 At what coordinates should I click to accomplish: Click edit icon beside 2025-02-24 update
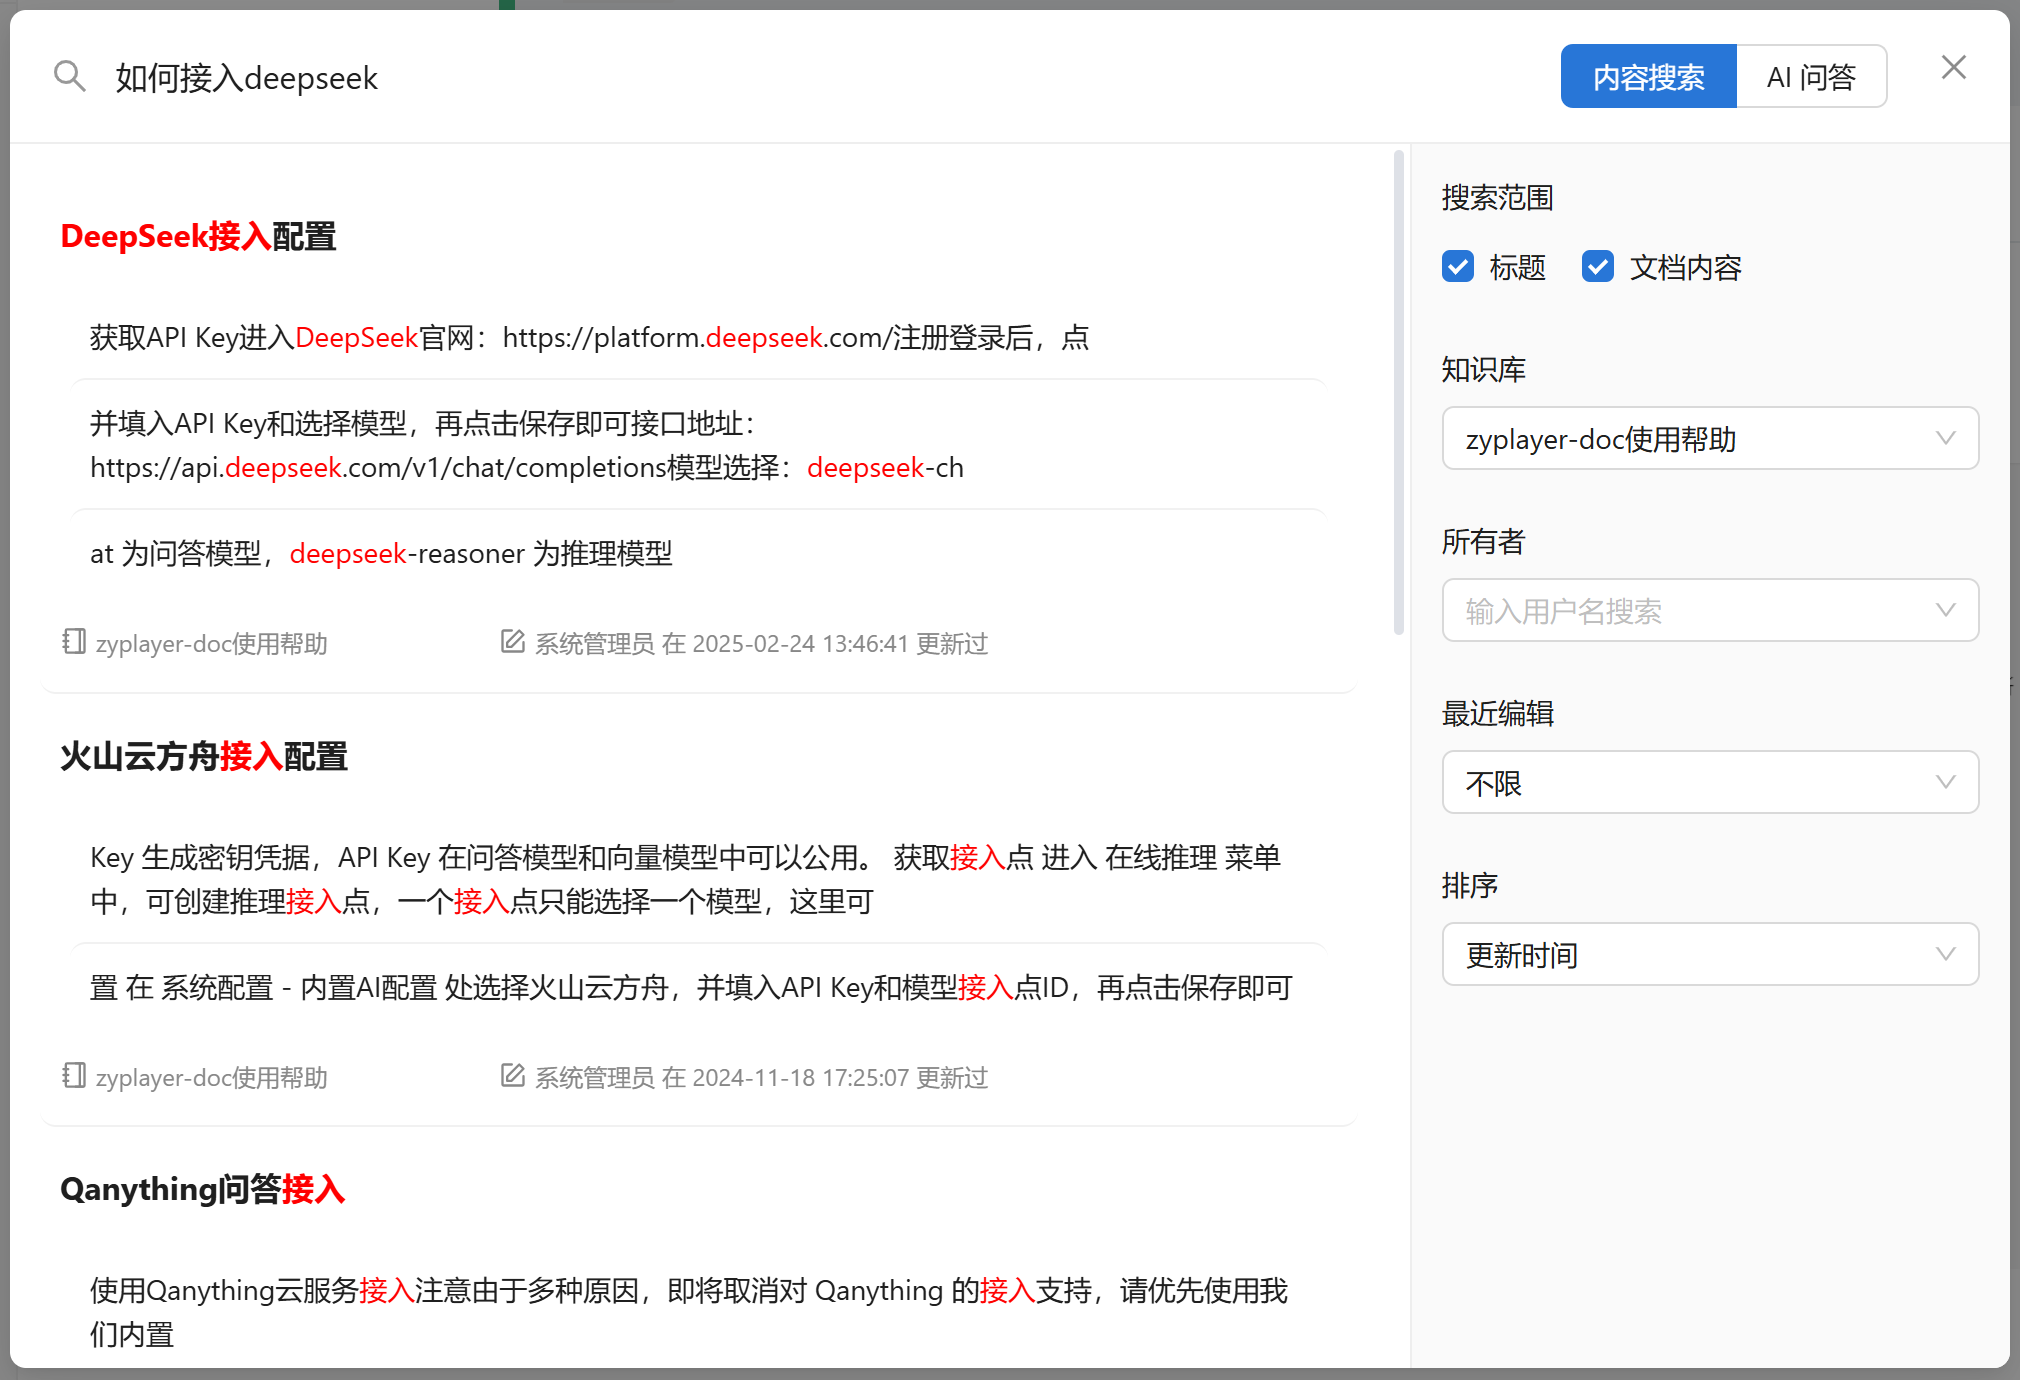(512, 642)
